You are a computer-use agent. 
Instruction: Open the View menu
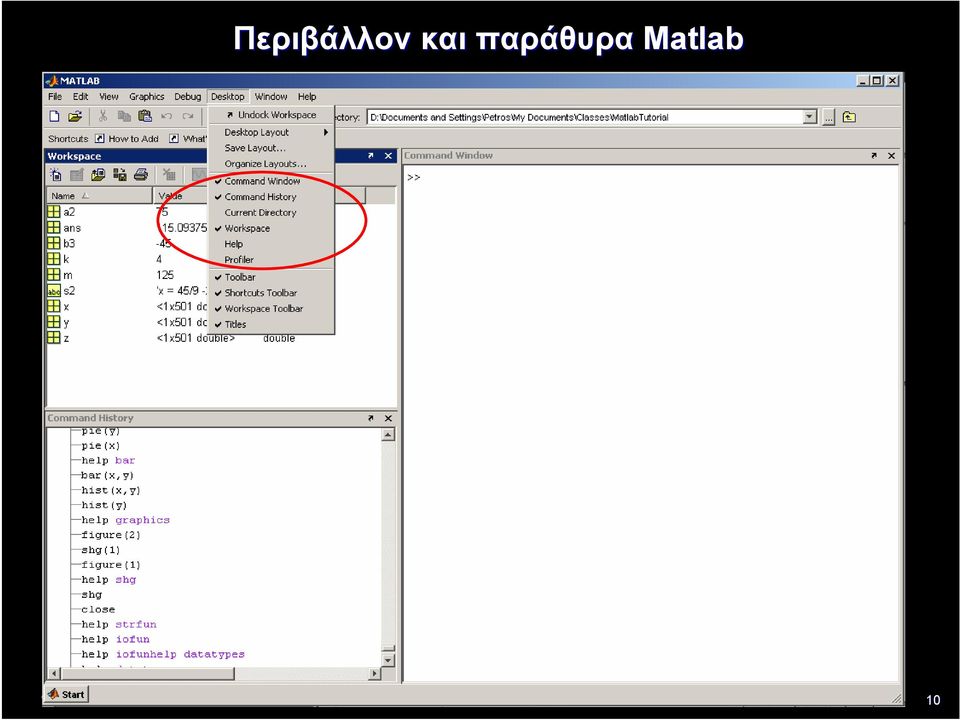[109, 97]
